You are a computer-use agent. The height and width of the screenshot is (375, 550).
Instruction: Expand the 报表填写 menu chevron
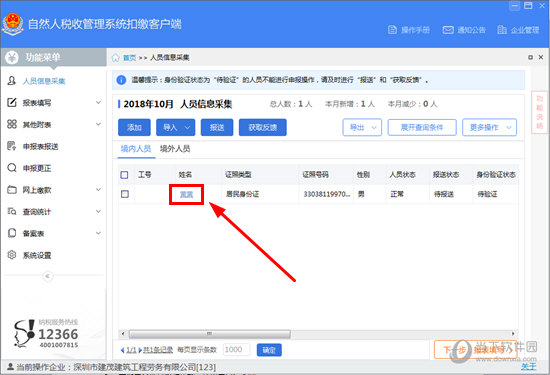pos(99,102)
